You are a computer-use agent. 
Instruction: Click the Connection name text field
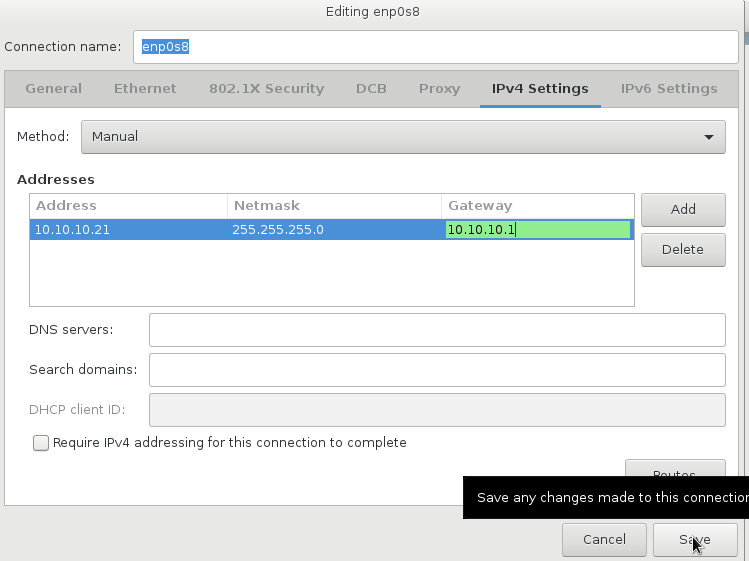(435, 47)
